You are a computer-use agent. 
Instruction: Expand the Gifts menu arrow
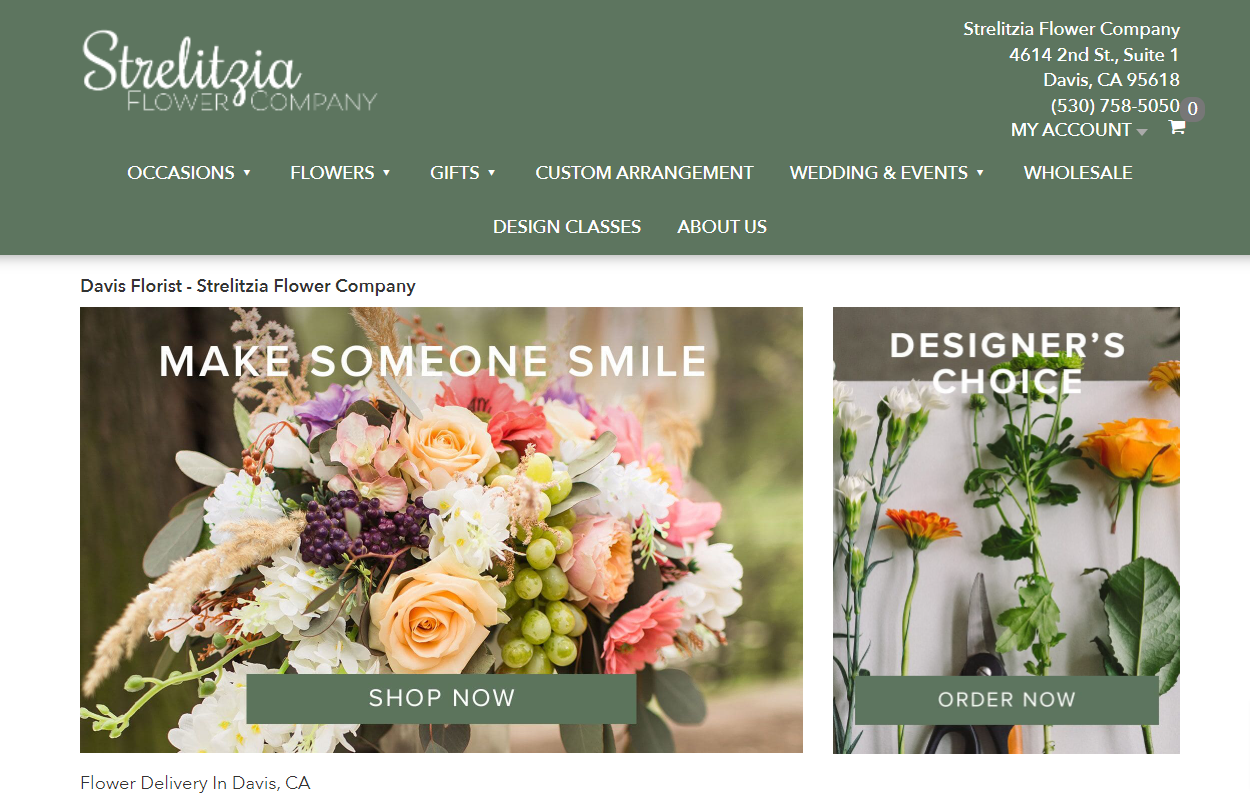(x=491, y=173)
